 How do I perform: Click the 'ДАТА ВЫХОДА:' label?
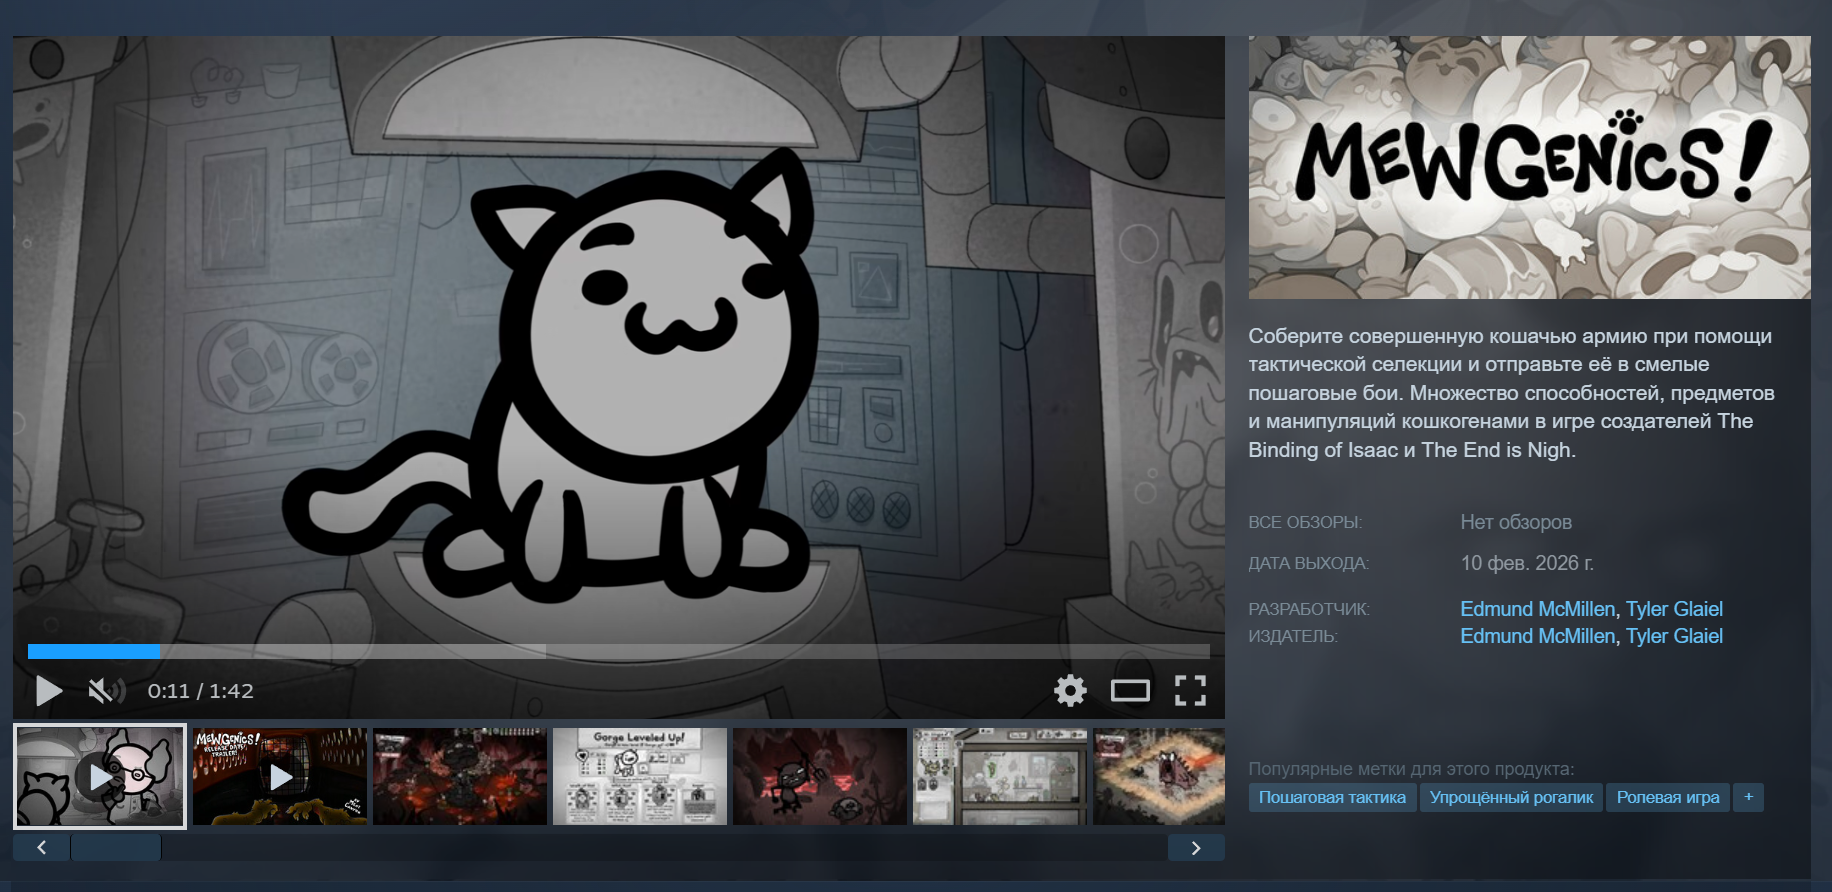point(1308,563)
